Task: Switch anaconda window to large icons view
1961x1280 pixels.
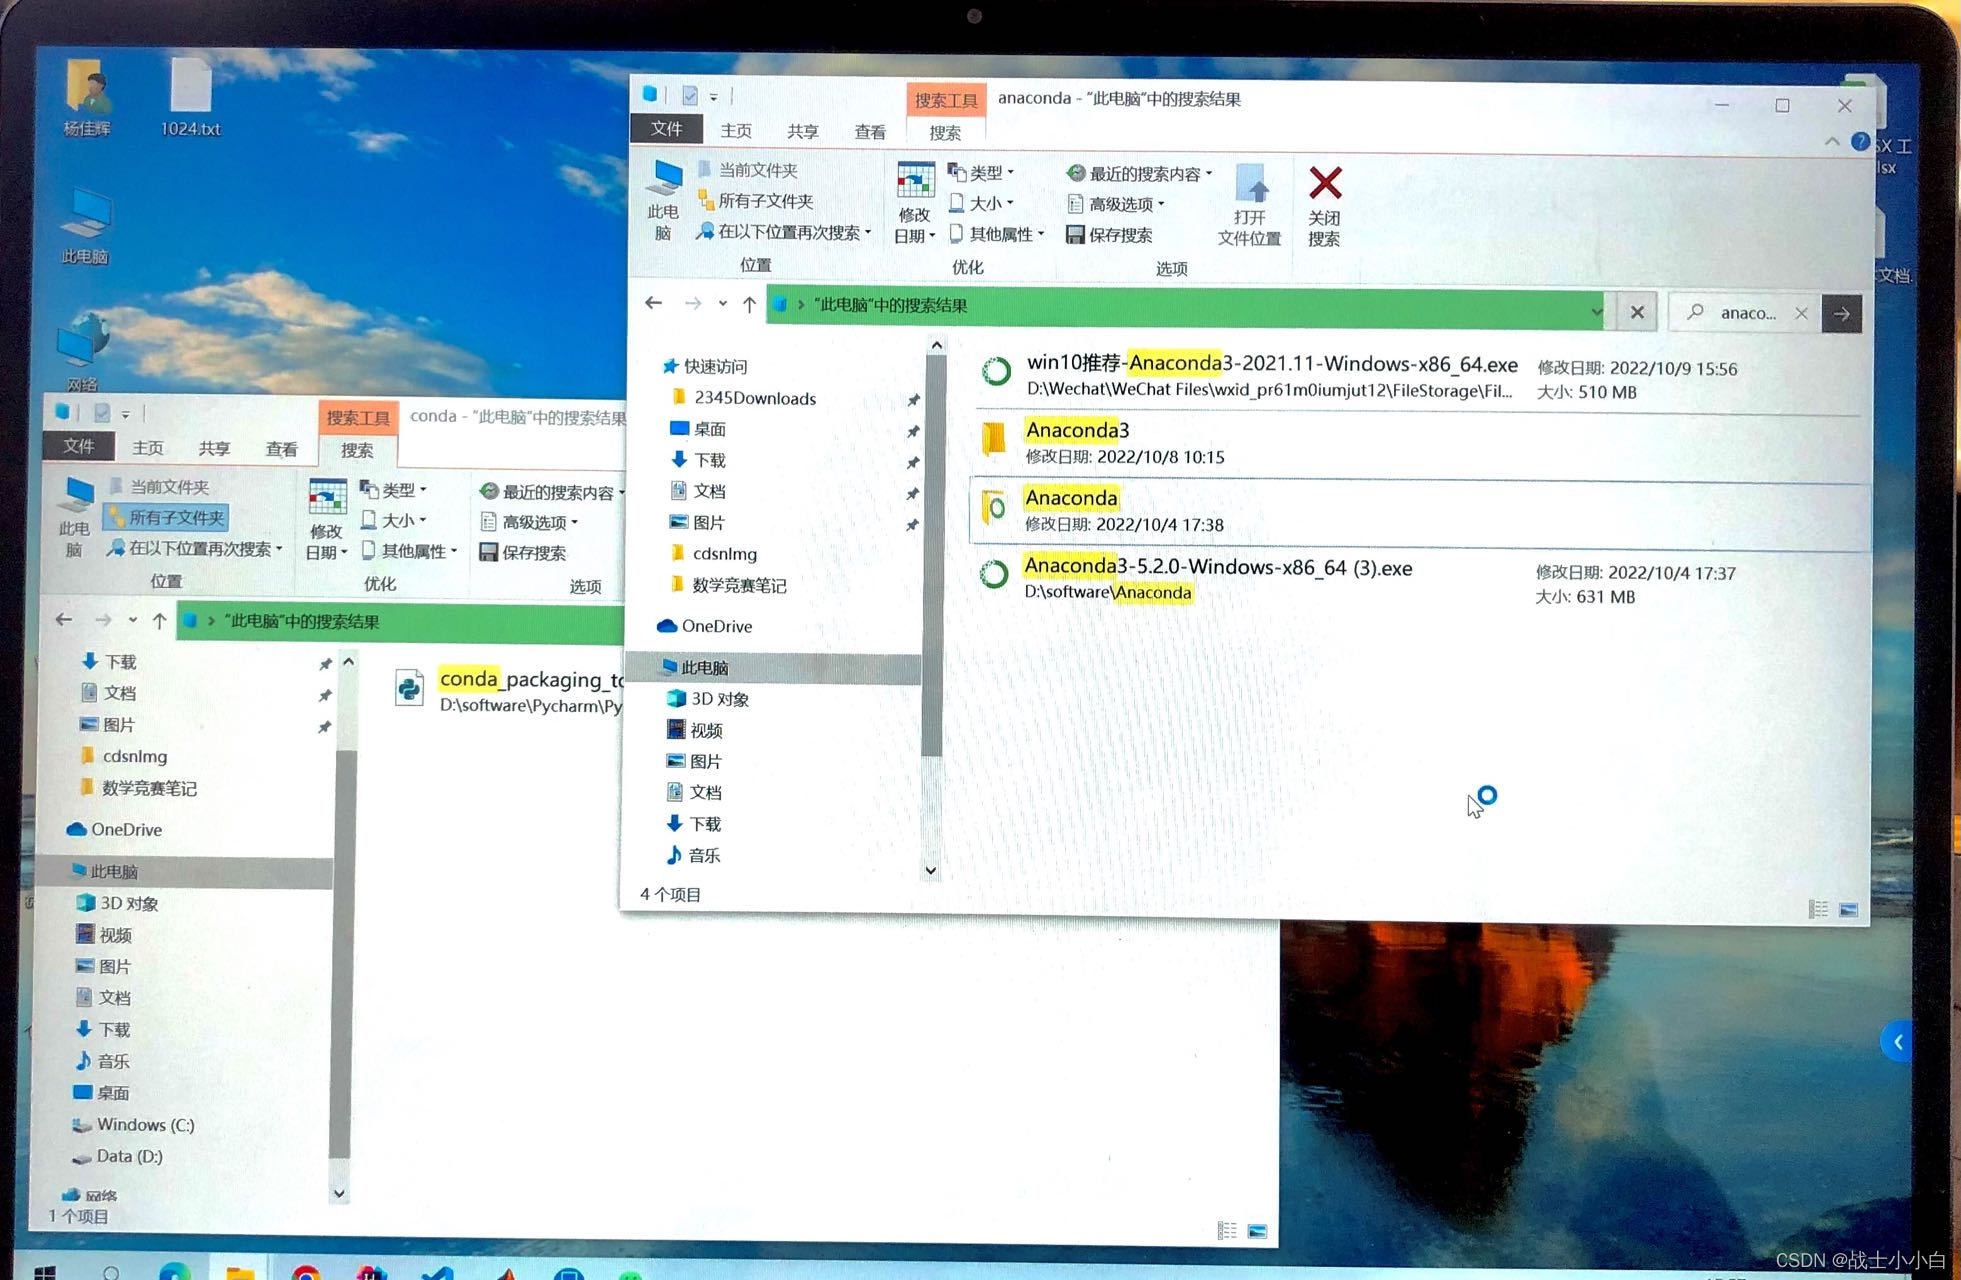Action: (1848, 910)
